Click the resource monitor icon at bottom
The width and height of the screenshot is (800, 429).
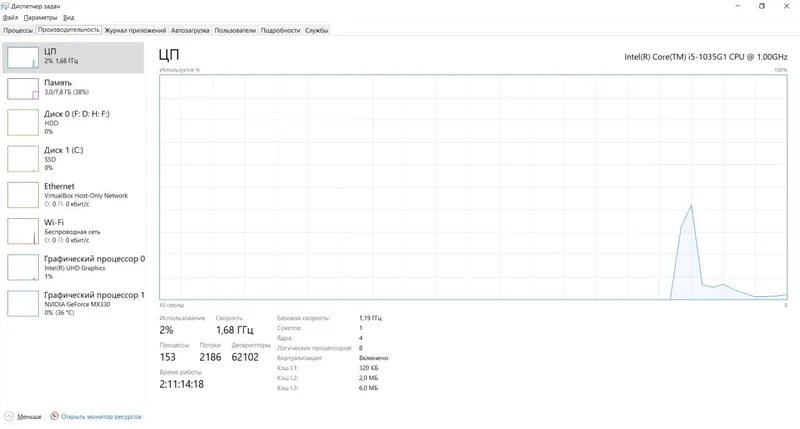[54, 416]
